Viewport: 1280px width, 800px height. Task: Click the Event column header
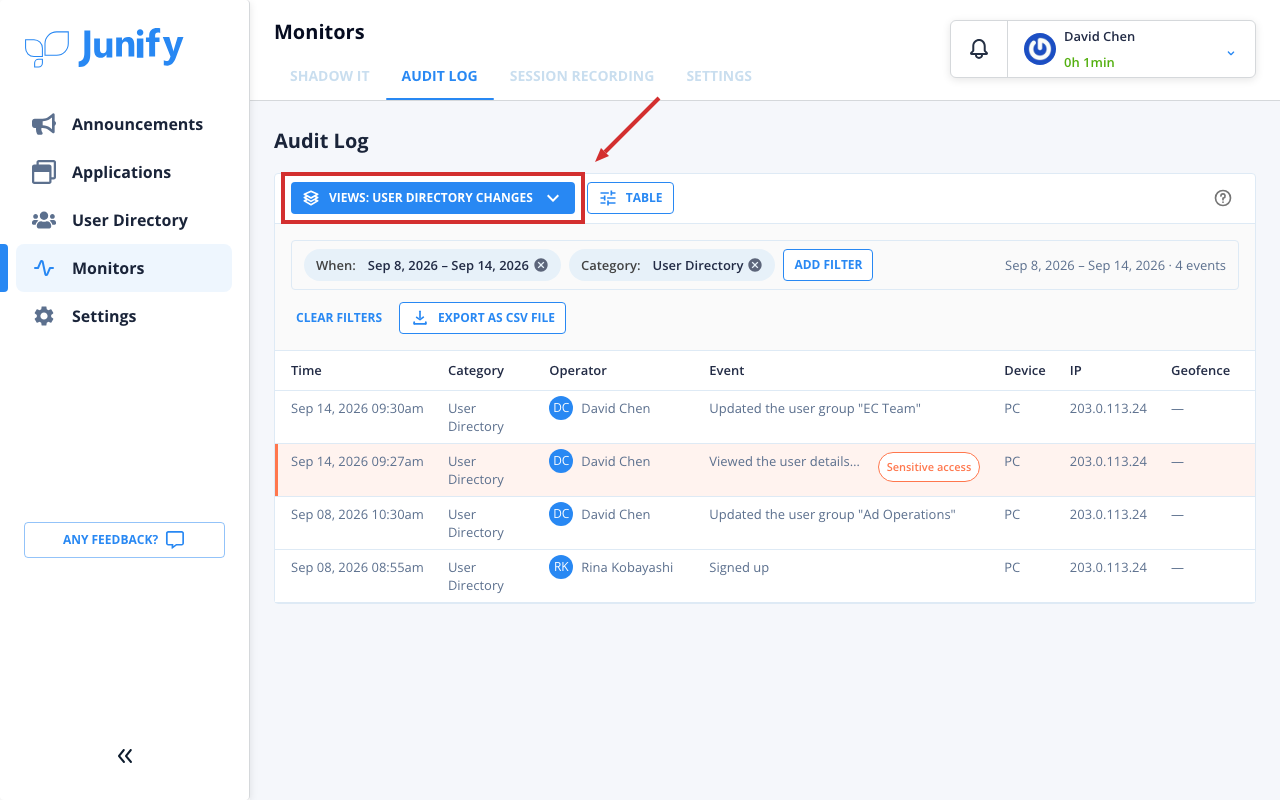coord(727,370)
